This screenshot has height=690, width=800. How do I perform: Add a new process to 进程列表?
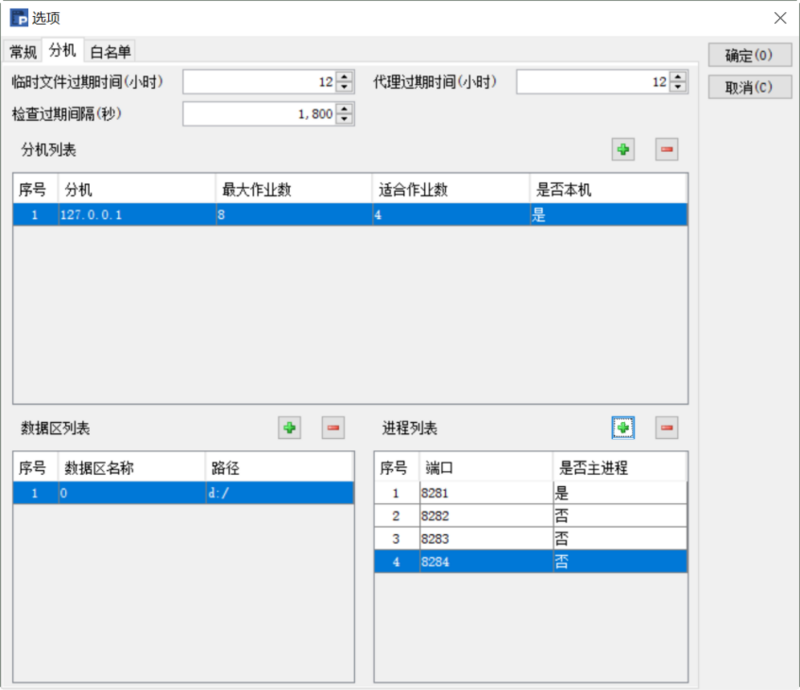tap(623, 428)
